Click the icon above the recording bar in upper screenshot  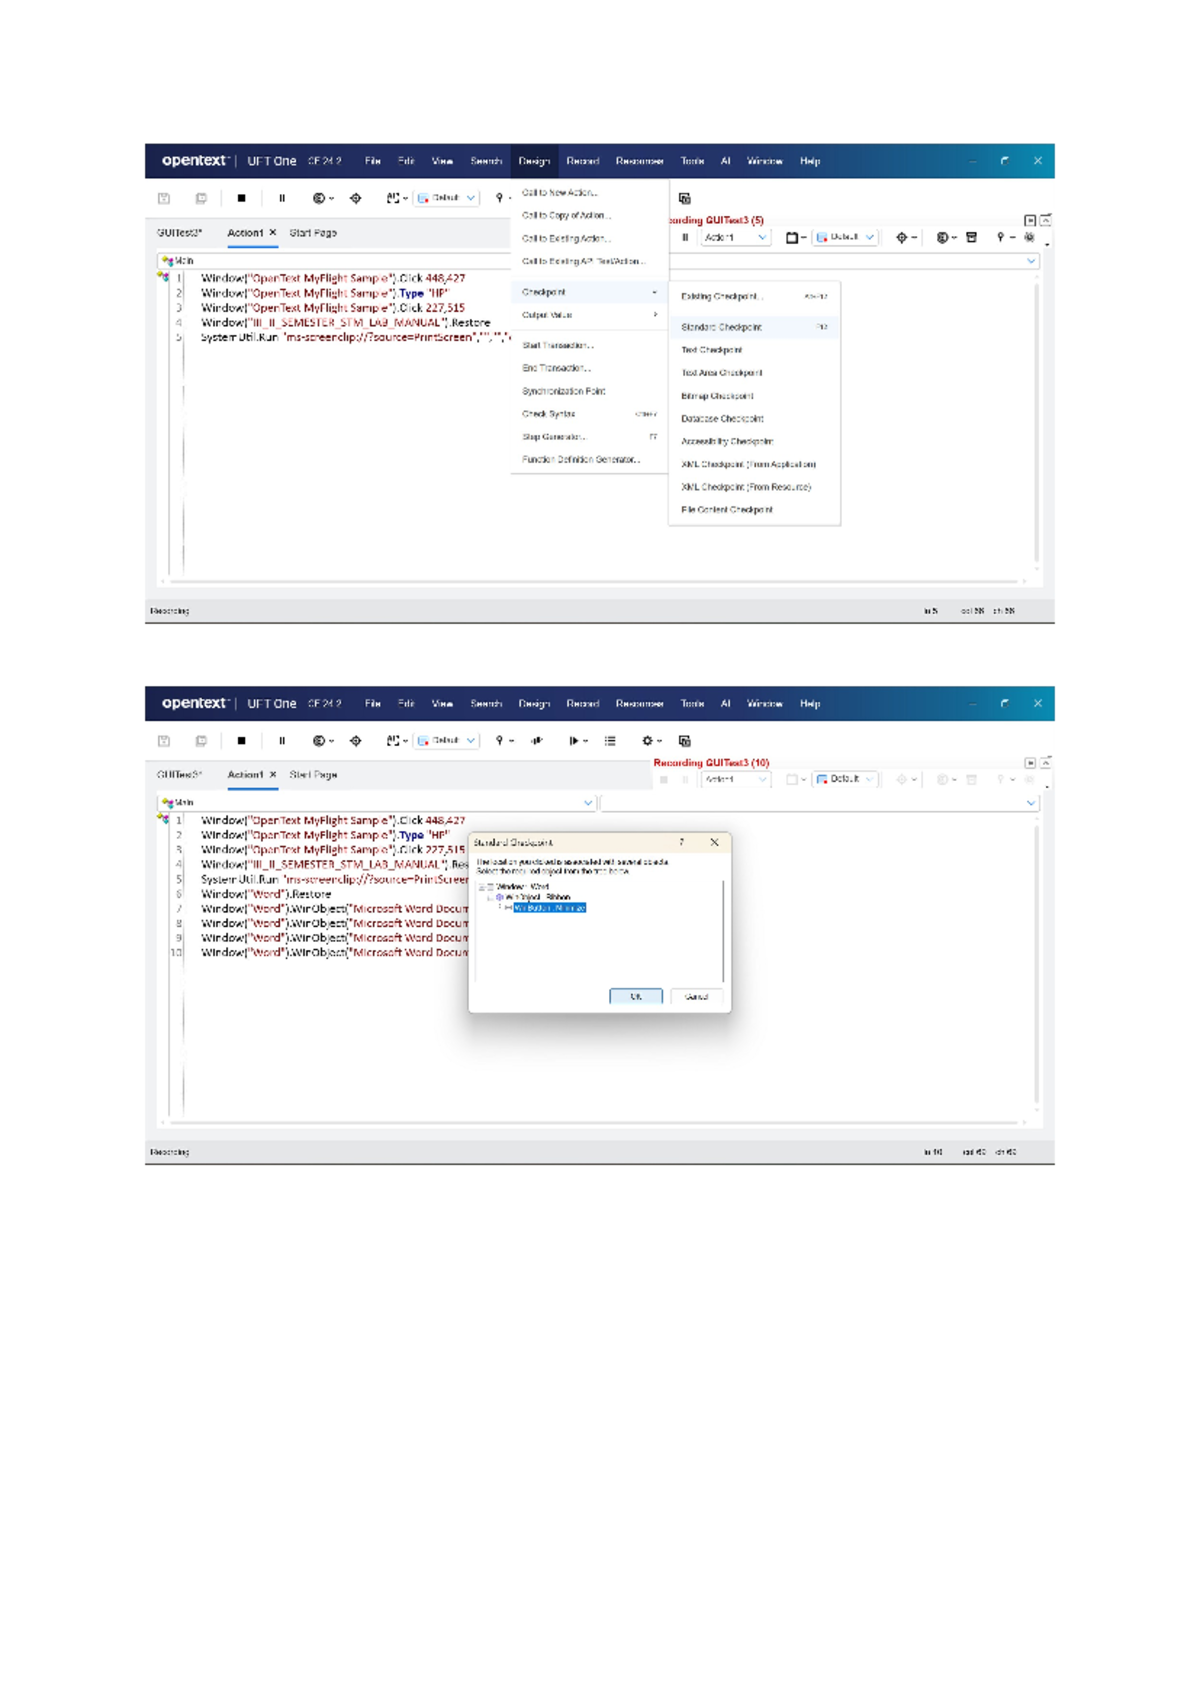click(685, 198)
